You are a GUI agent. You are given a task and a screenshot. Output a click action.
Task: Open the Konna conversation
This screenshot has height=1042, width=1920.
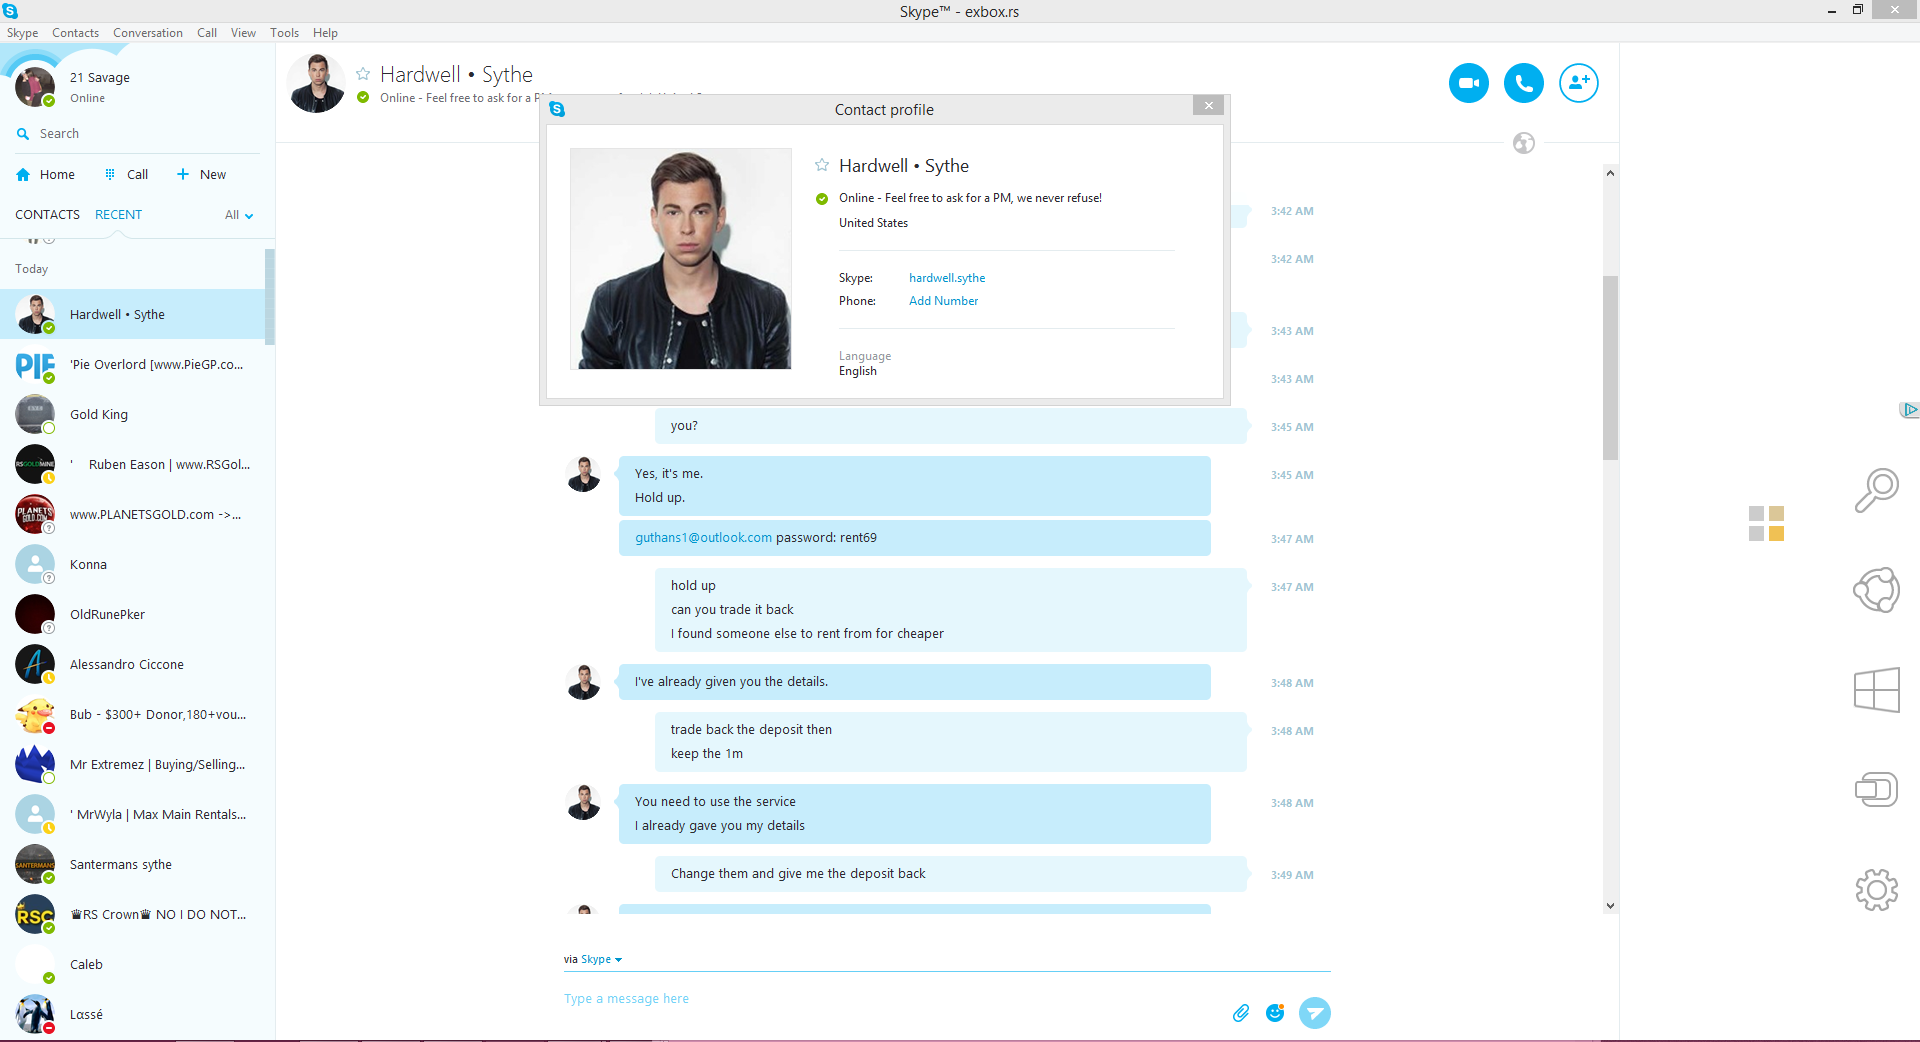133,565
